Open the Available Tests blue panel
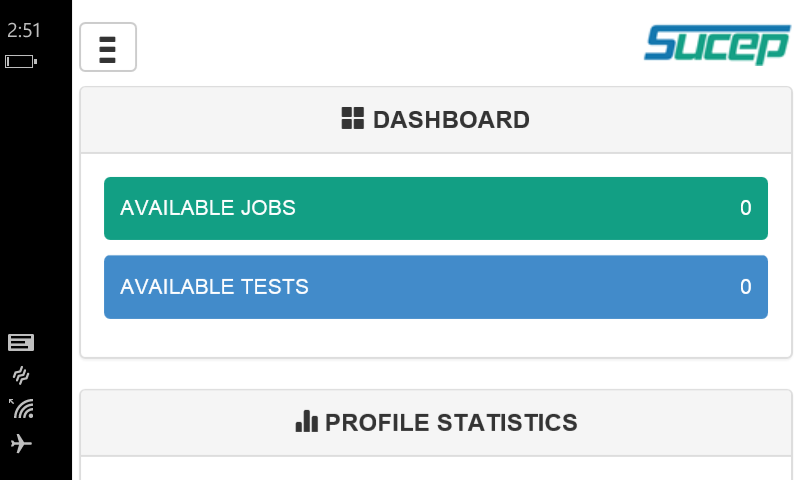 [x=436, y=287]
